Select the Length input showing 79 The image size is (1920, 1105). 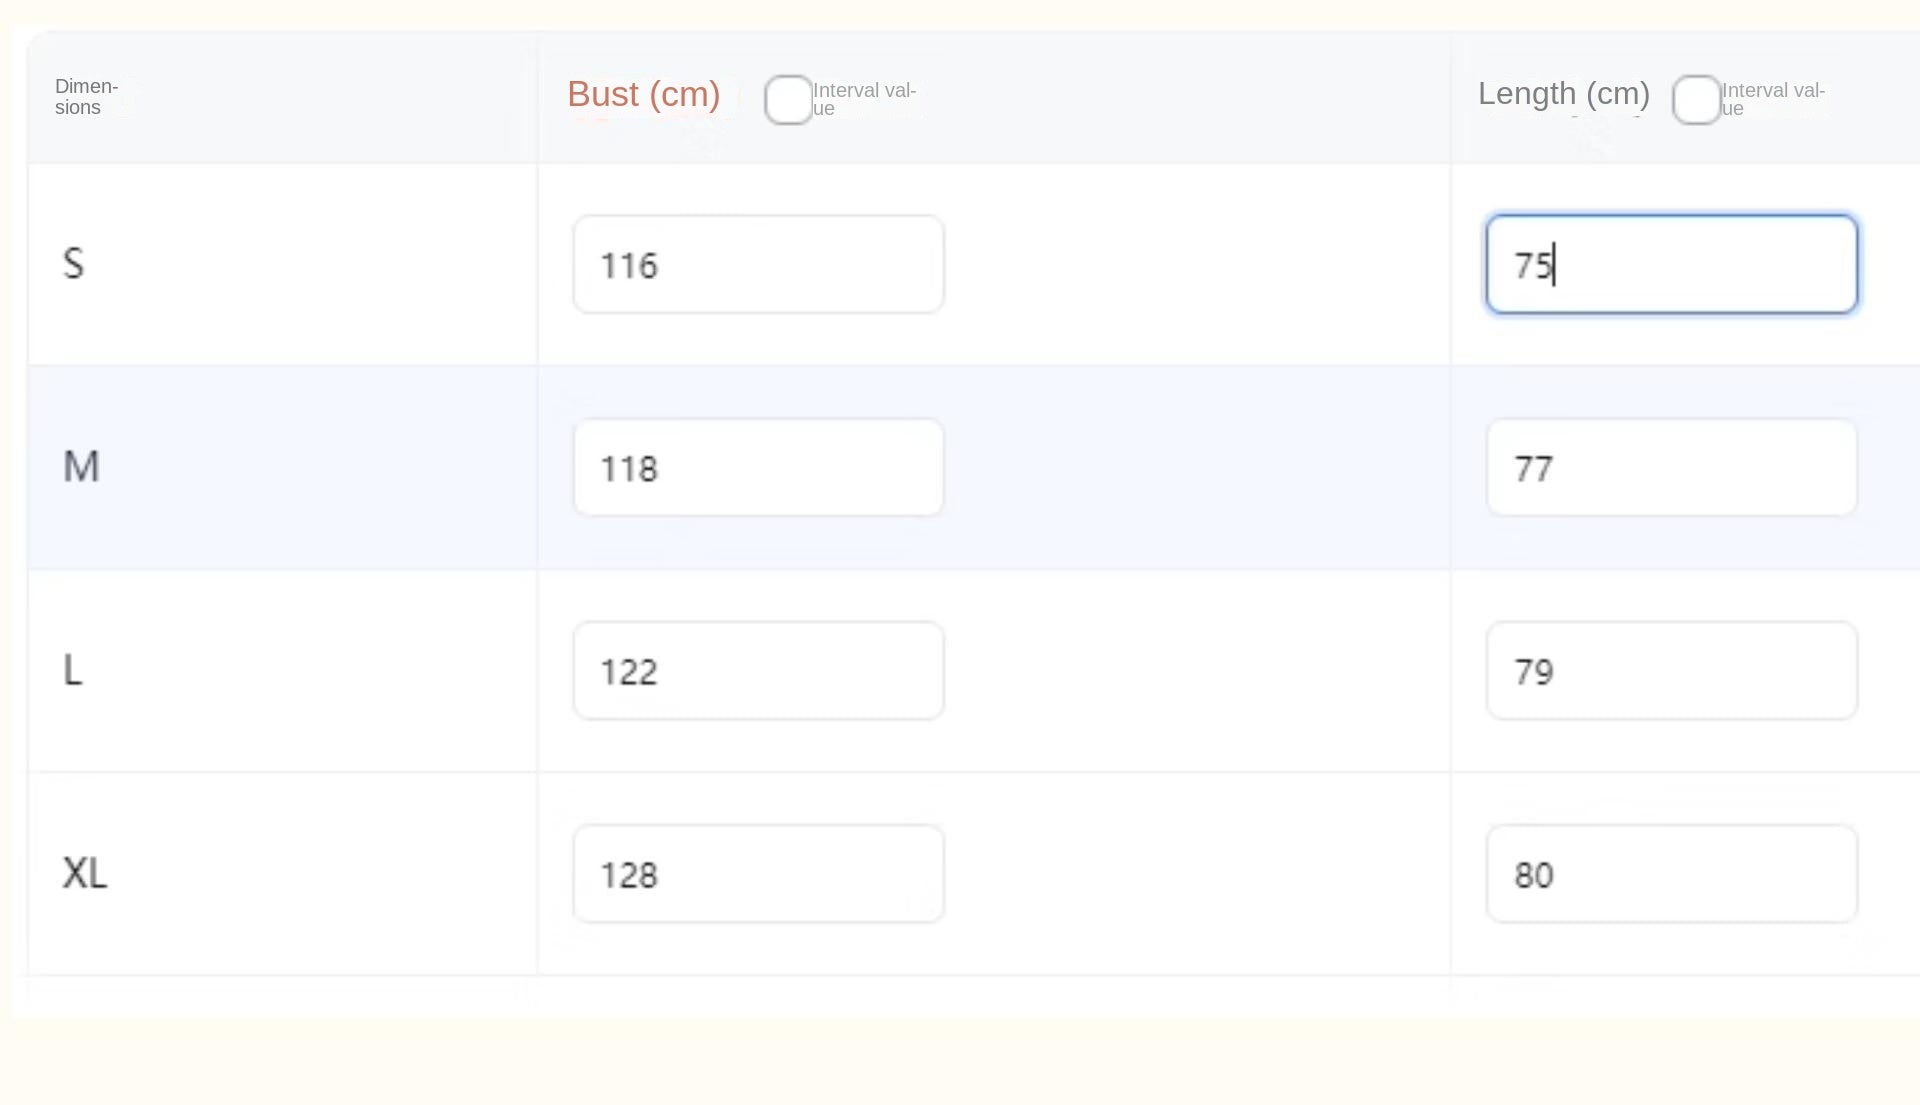(1671, 671)
